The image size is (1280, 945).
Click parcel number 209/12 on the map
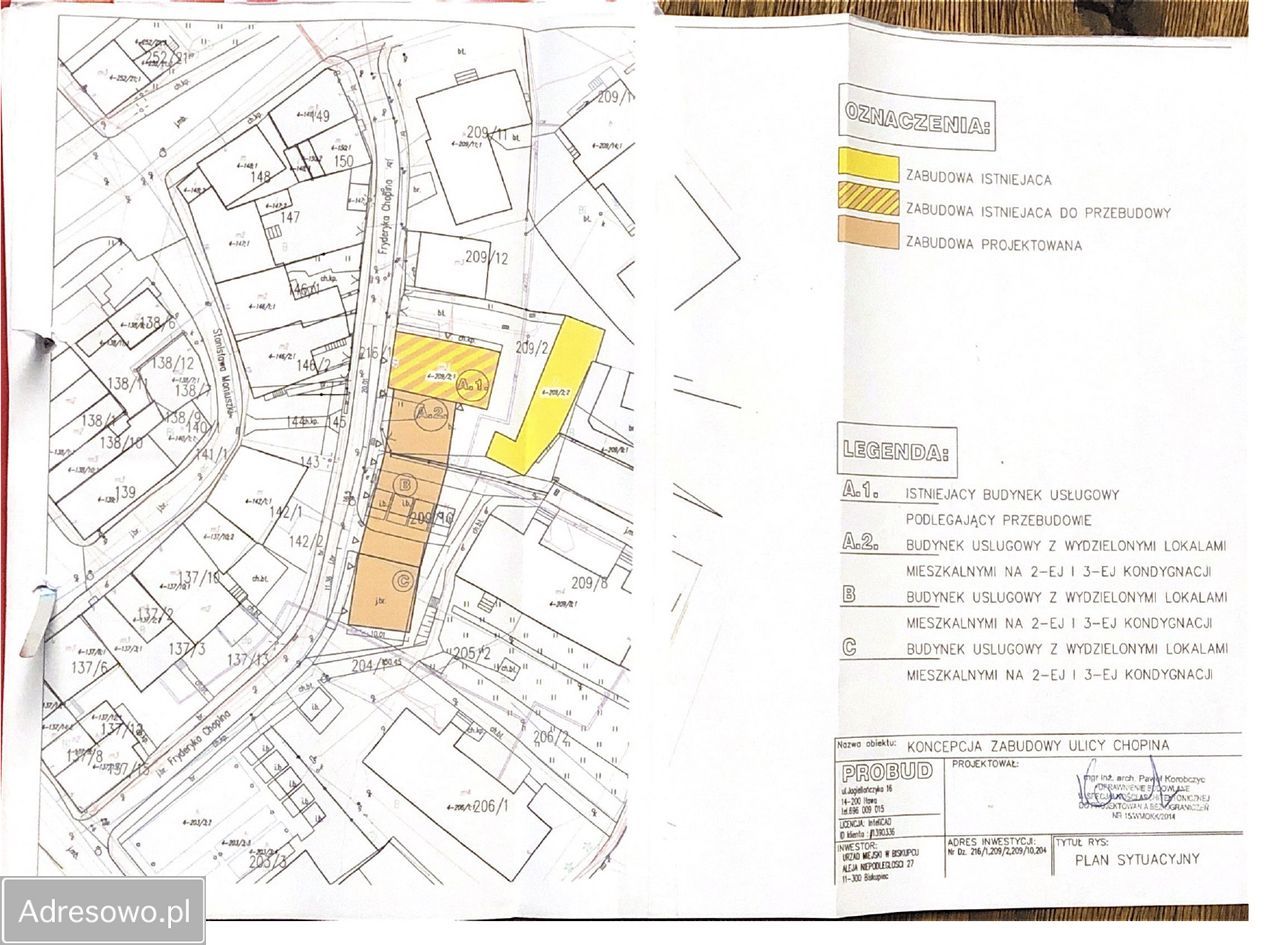click(487, 258)
